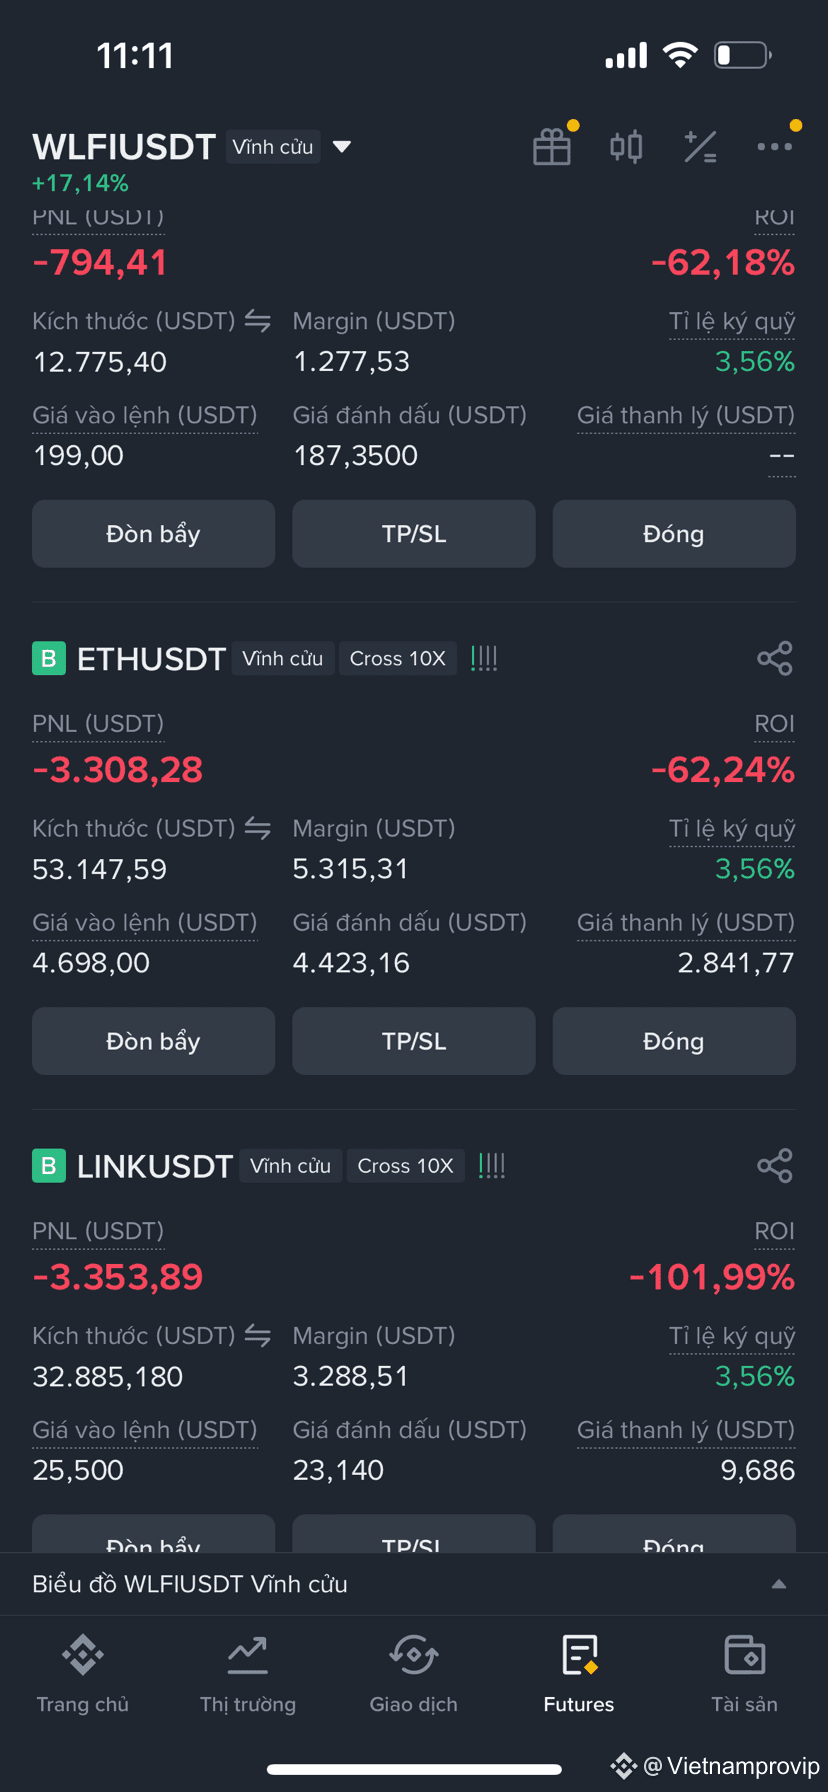828x1792 pixels.
Task: Toggle size unit for ETHUSDT Kích thước
Action: 258,828
